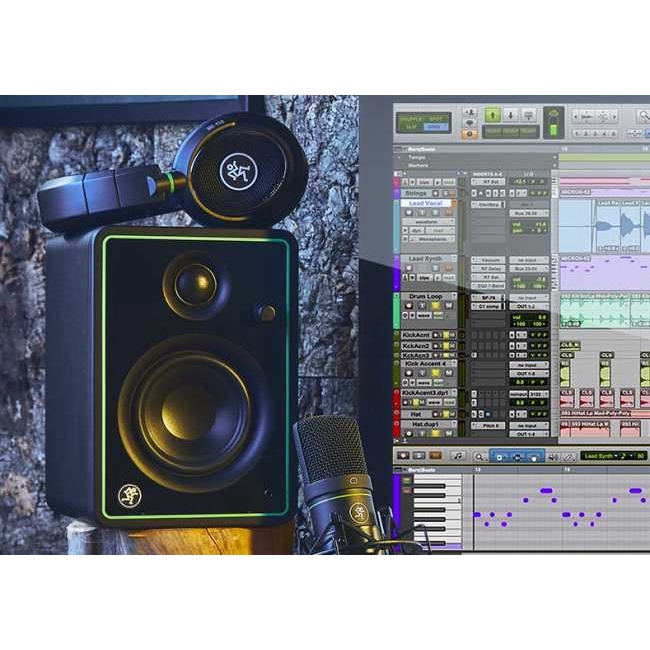650x650 pixels.
Task: Recall zoom preset 1
Action: tap(576, 134)
